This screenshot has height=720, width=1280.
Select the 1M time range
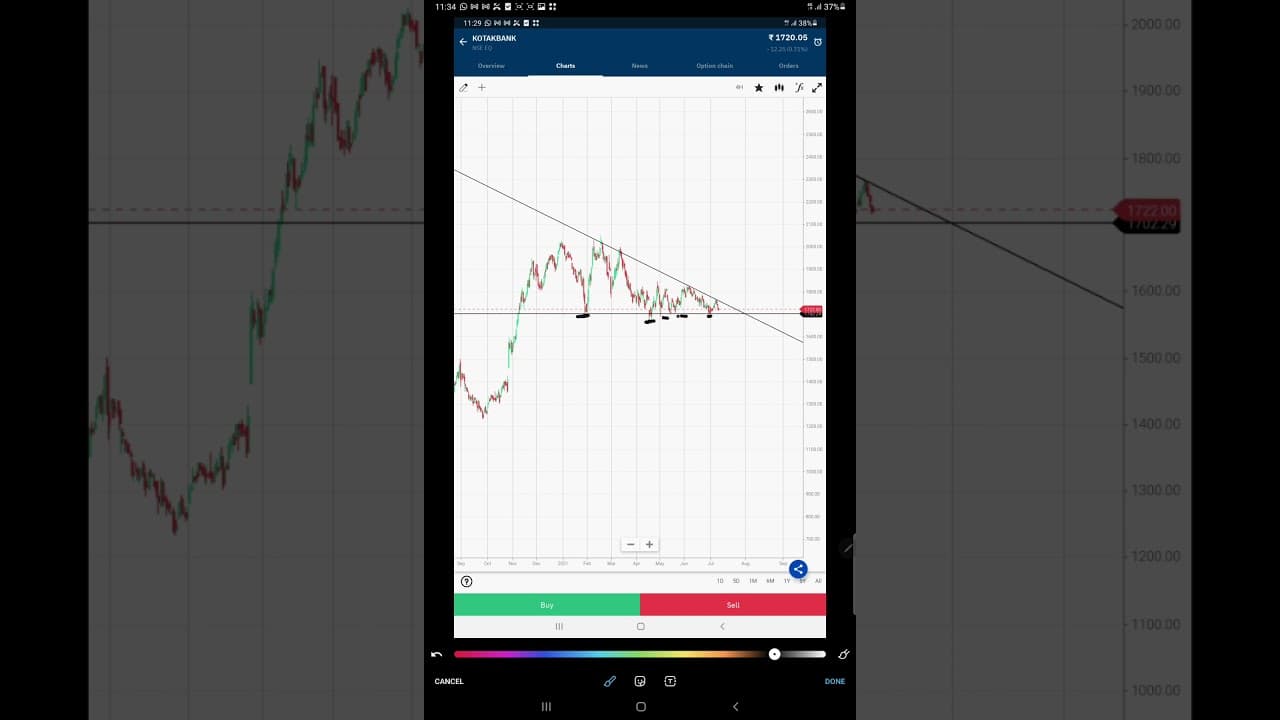(753, 581)
